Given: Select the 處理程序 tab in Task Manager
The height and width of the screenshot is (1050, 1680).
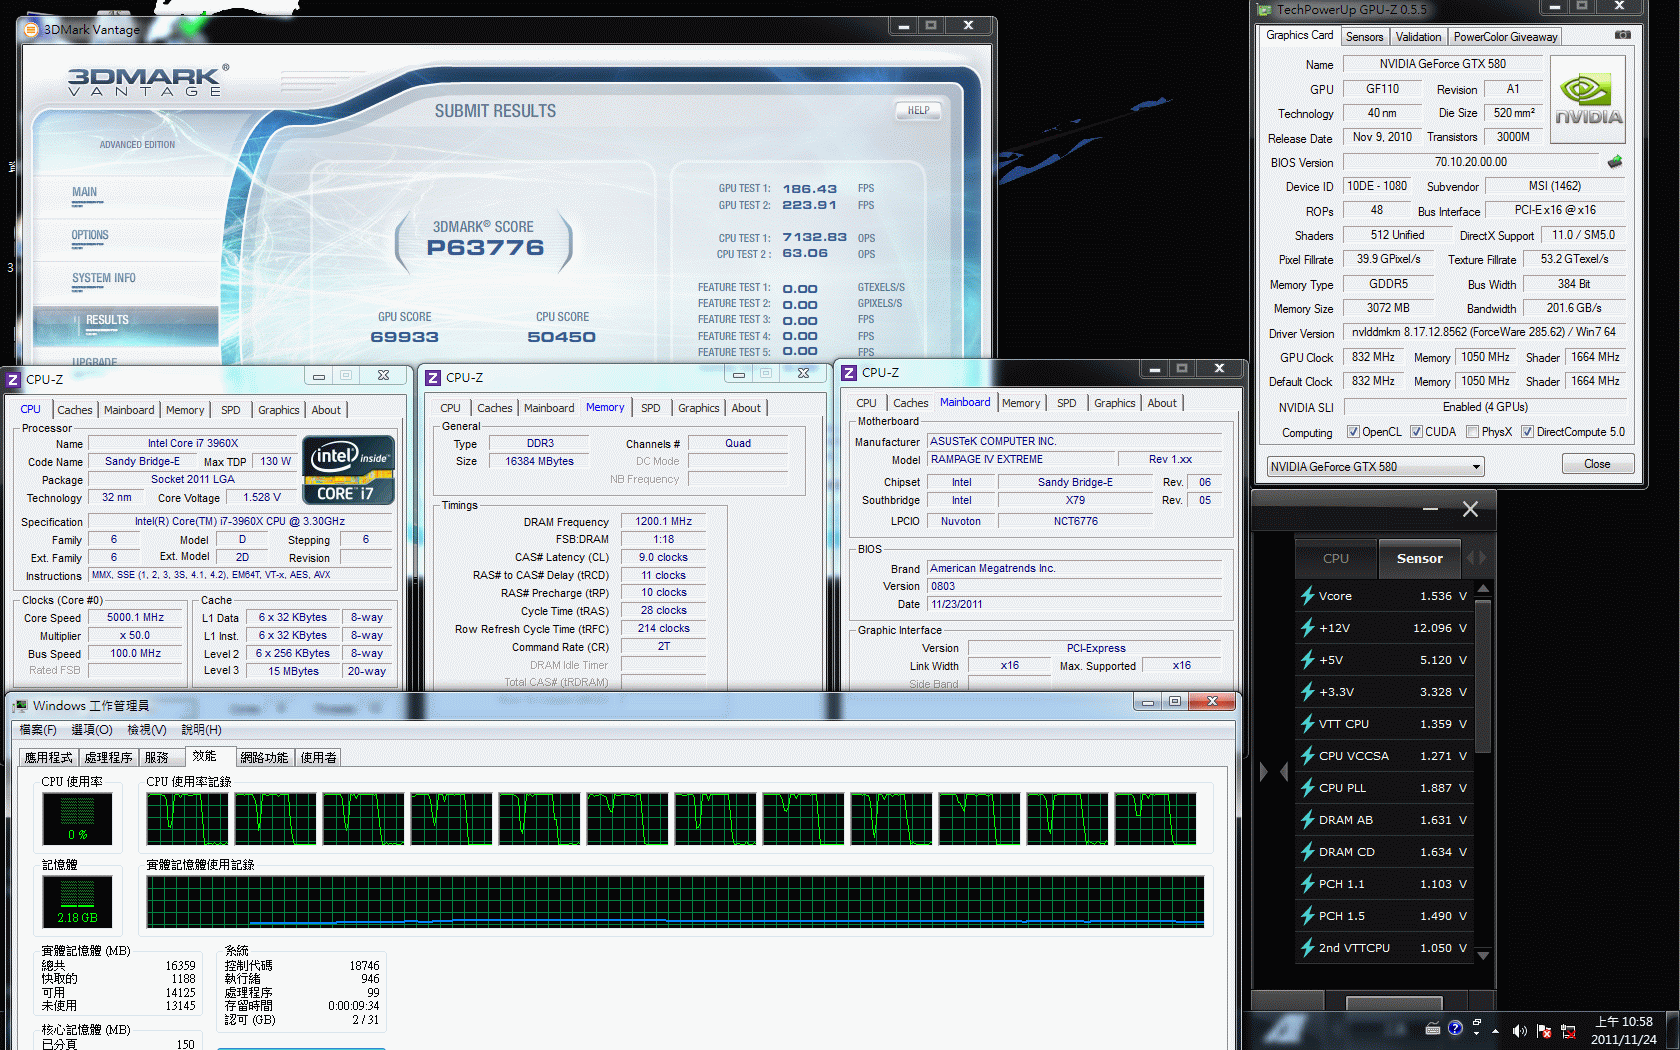Looking at the screenshot, I should (x=108, y=758).
